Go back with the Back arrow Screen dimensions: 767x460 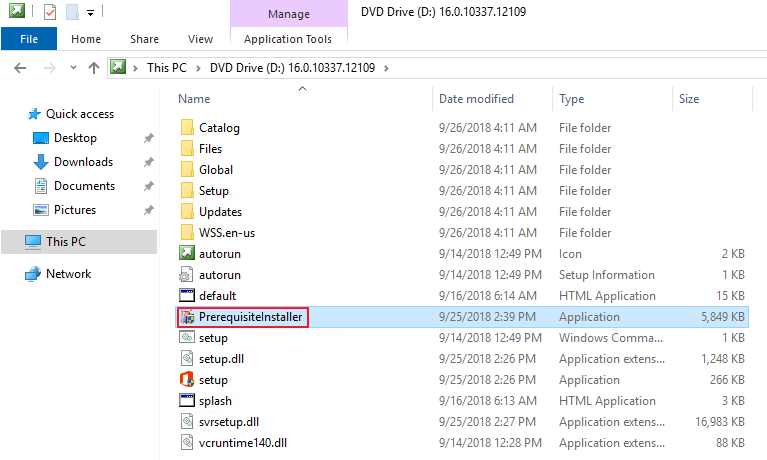pos(20,68)
